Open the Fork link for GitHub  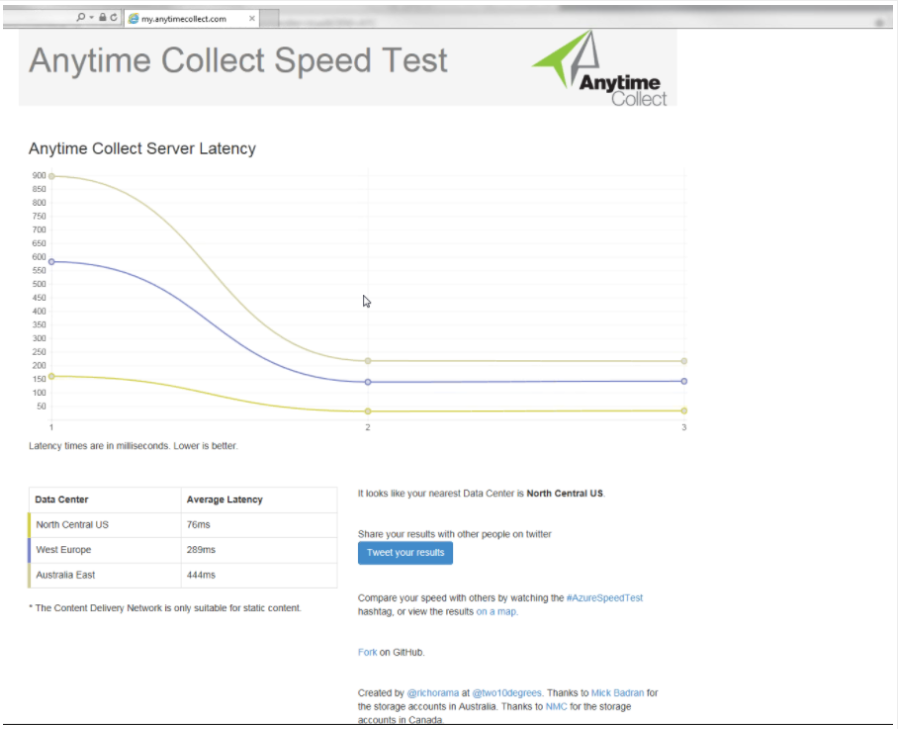click(x=367, y=652)
